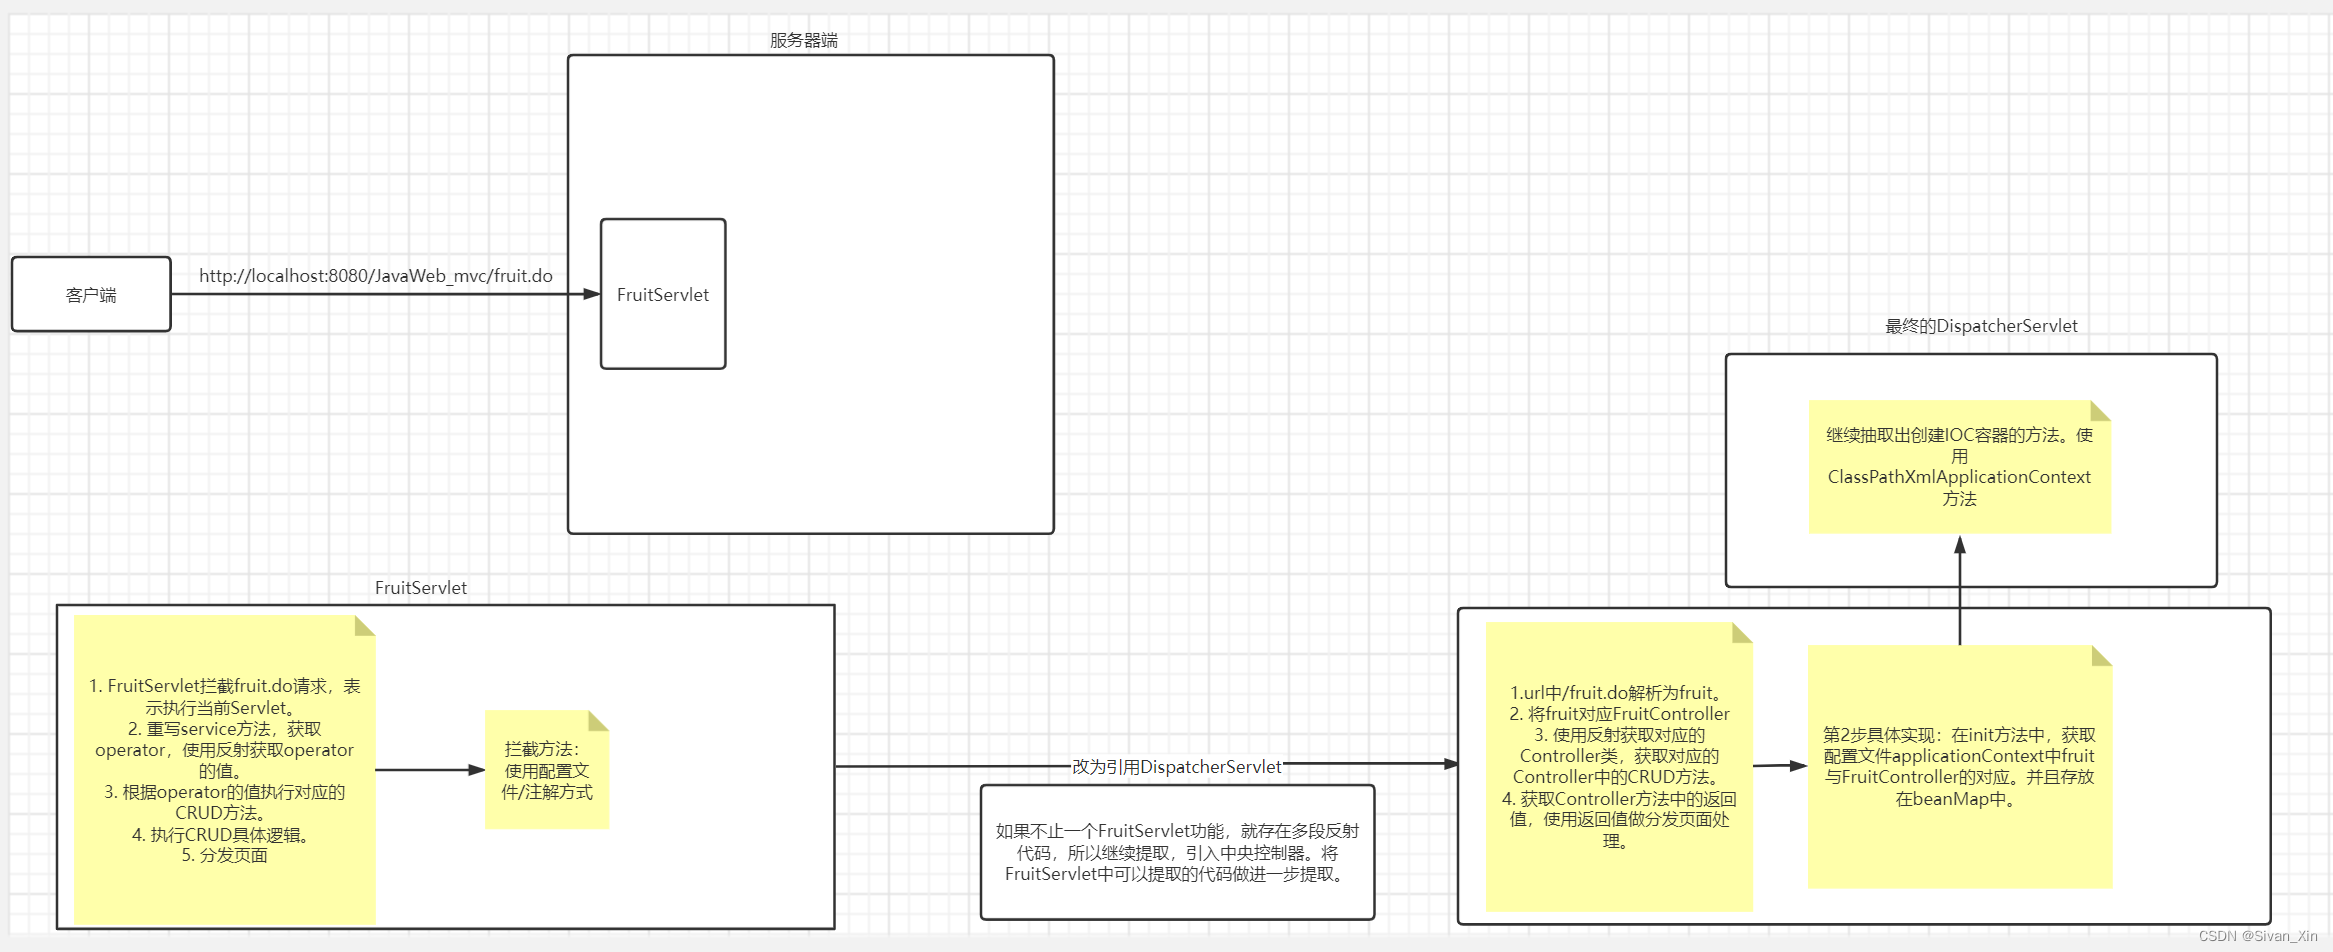This screenshot has width=2333, height=952.
Task: Select the yellow note '第2步具体实现: 在init方法中'
Action: (1960, 767)
